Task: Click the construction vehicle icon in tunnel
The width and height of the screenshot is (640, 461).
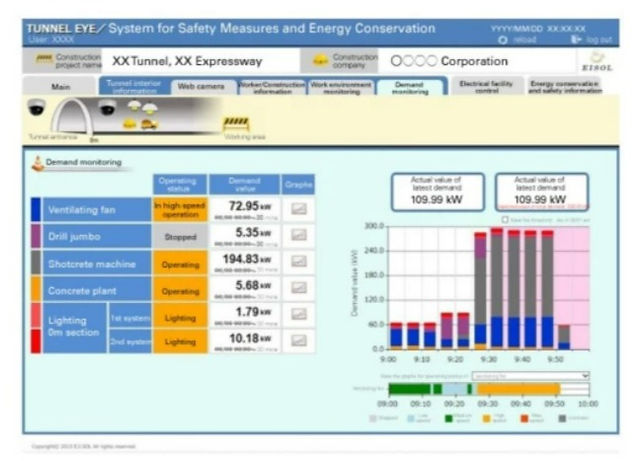Action: tap(149, 124)
